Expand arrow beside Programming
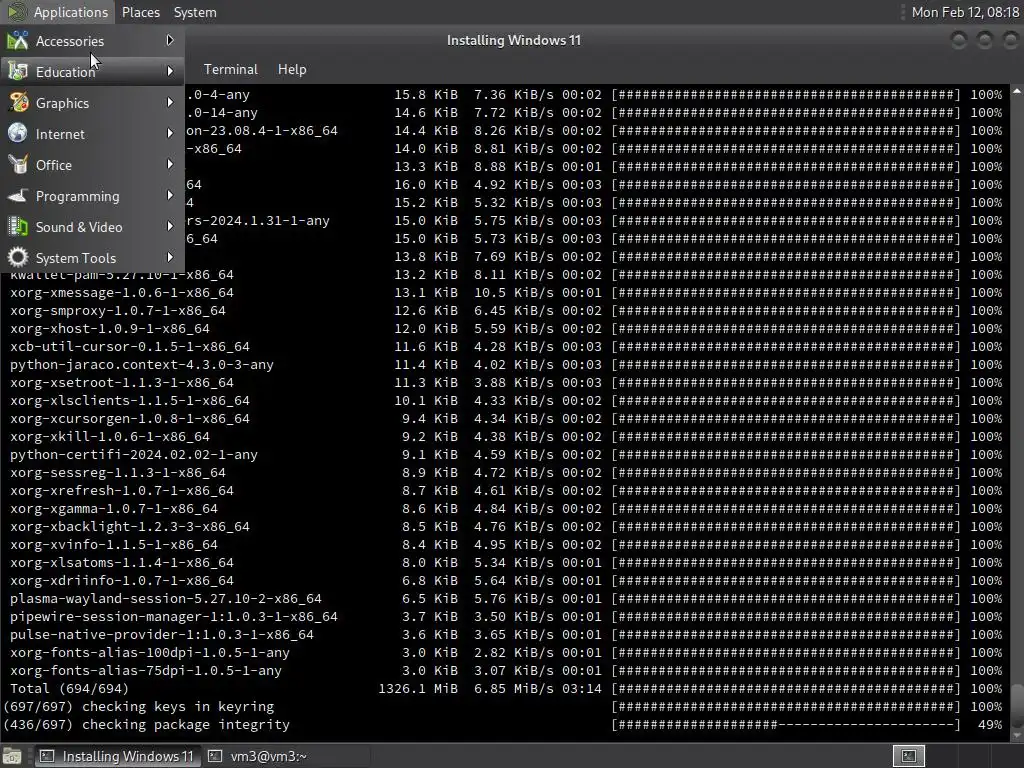 coord(170,195)
